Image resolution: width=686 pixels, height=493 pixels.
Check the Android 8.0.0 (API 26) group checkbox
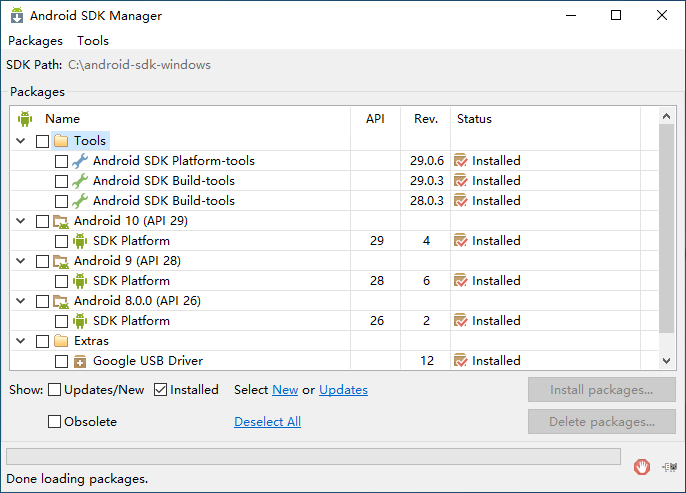[42, 301]
